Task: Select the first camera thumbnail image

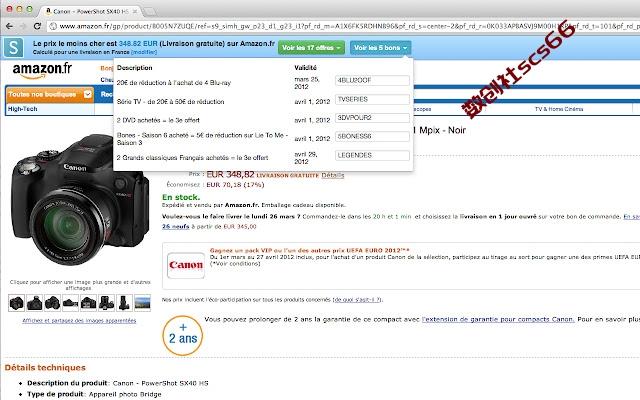Action: pos(16,303)
